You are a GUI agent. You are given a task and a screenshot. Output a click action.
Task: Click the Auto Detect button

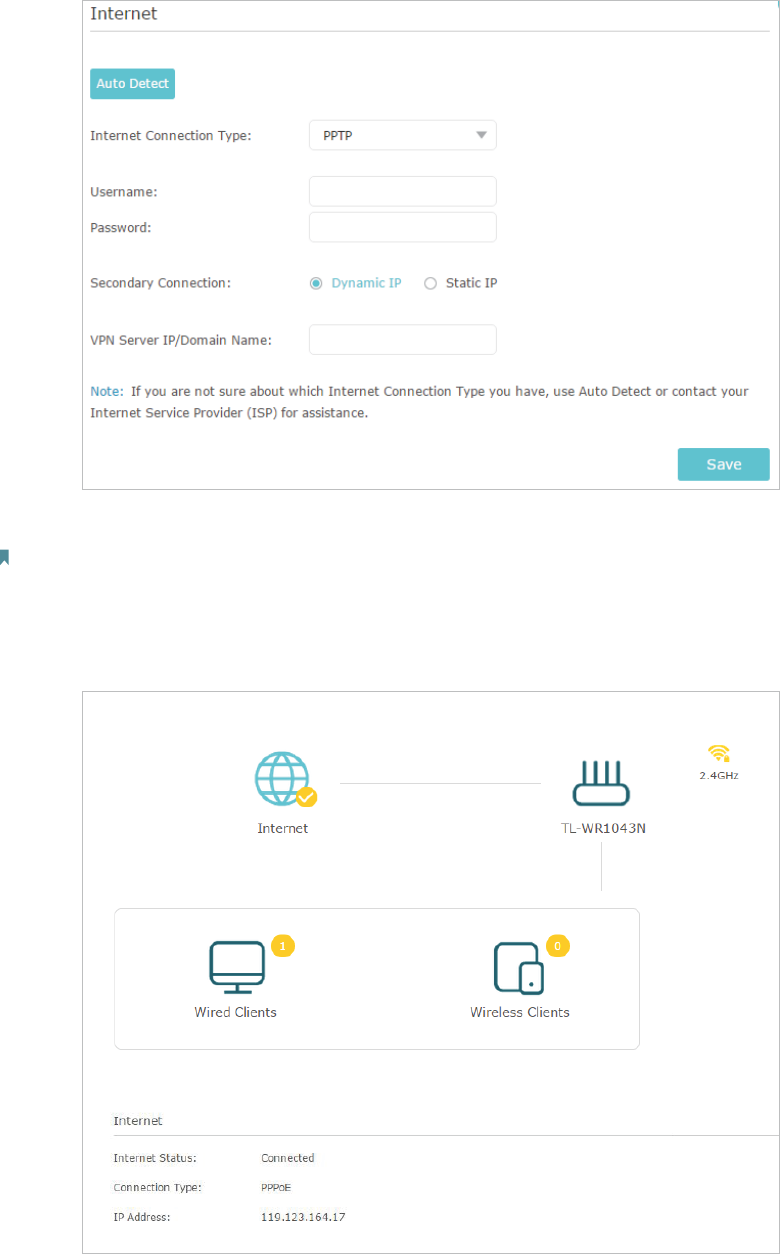click(133, 84)
